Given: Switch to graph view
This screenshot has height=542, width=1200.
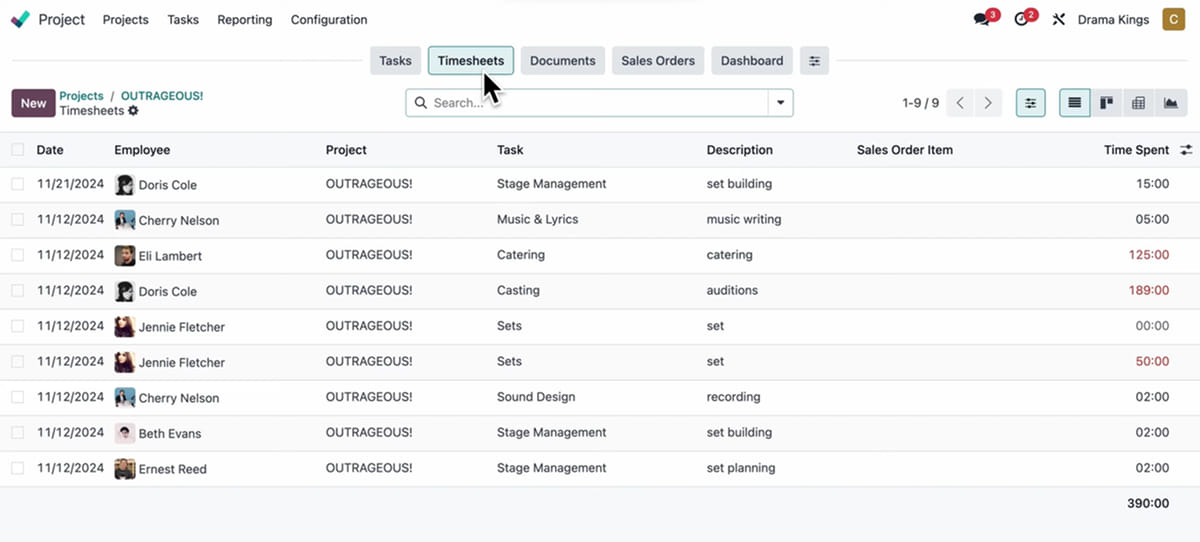Looking at the screenshot, I should (x=1170, y=103).
